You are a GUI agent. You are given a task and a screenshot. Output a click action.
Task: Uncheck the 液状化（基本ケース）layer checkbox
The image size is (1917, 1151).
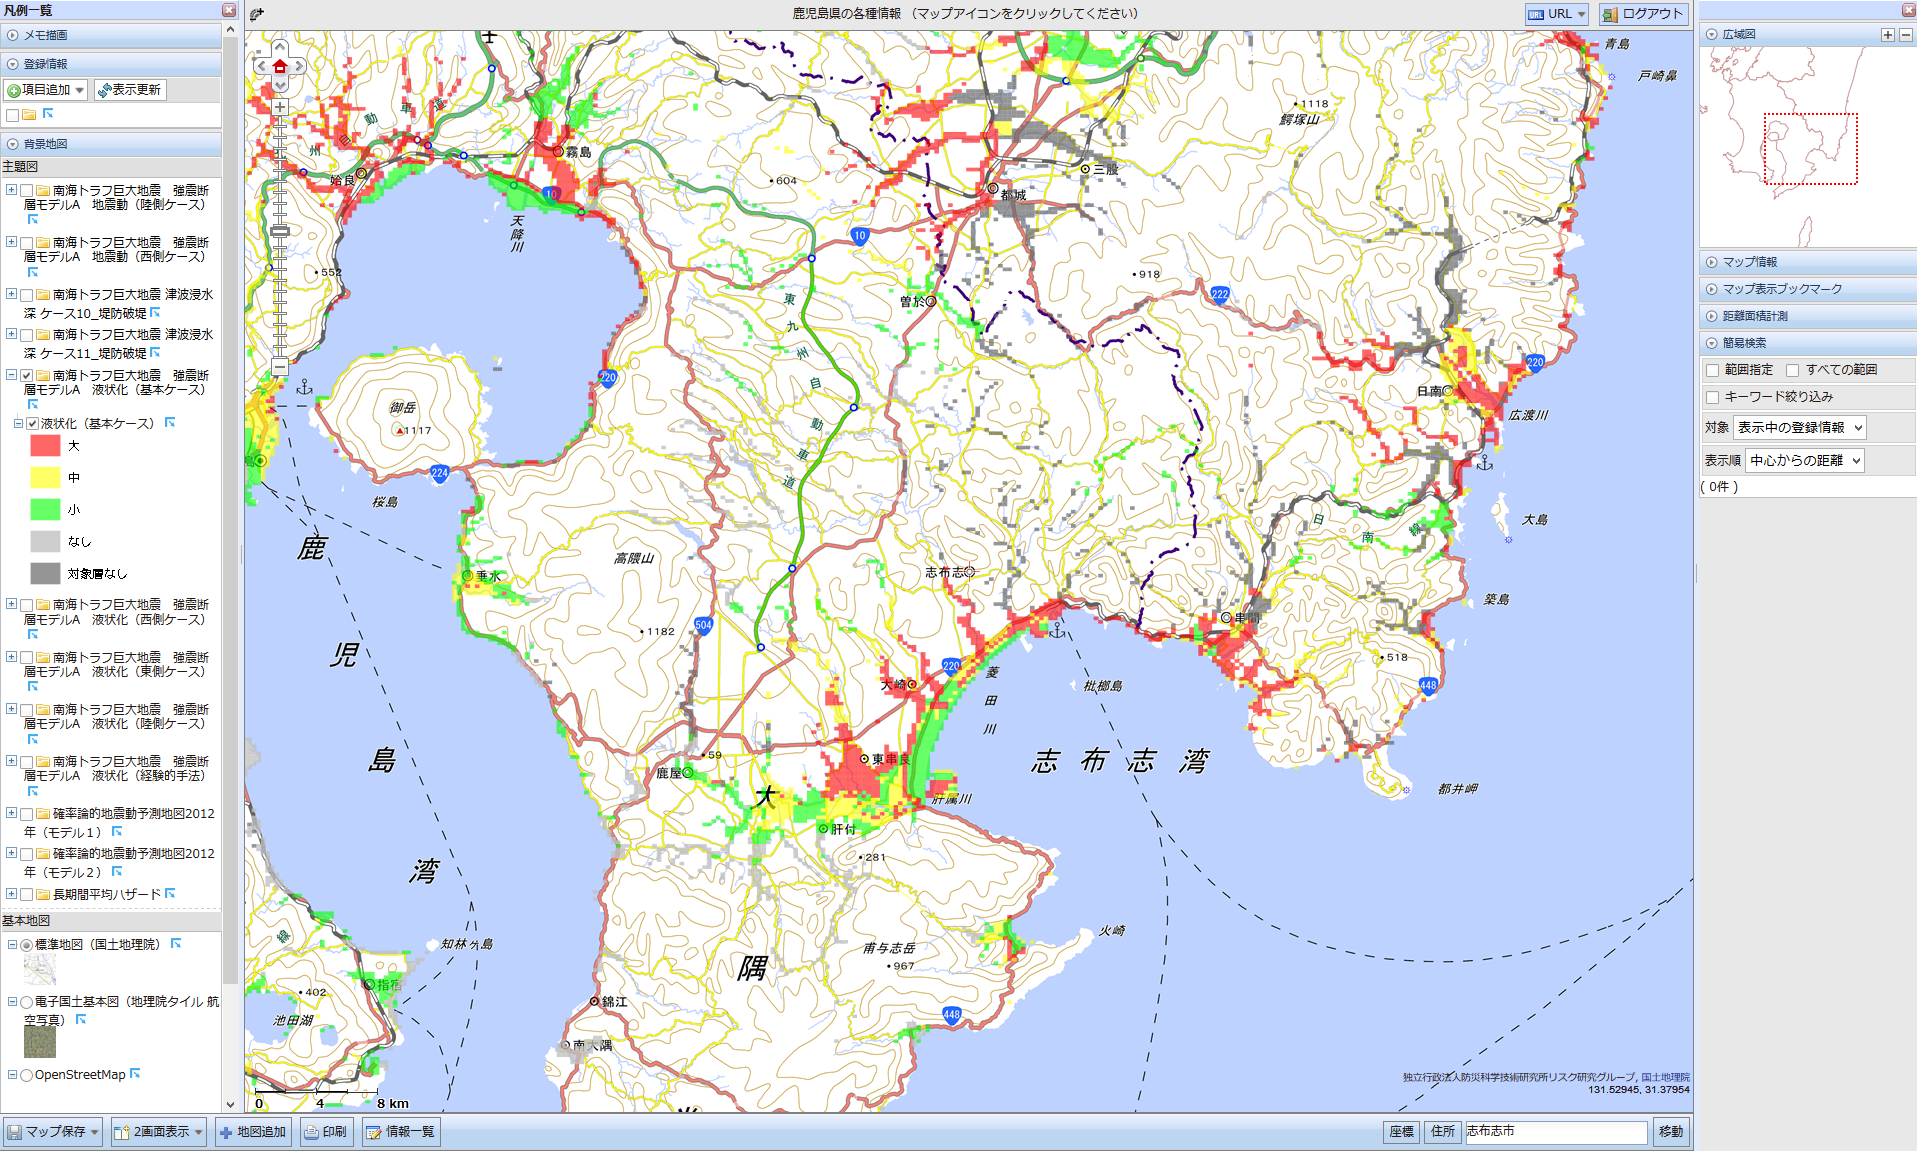[32, 424]
